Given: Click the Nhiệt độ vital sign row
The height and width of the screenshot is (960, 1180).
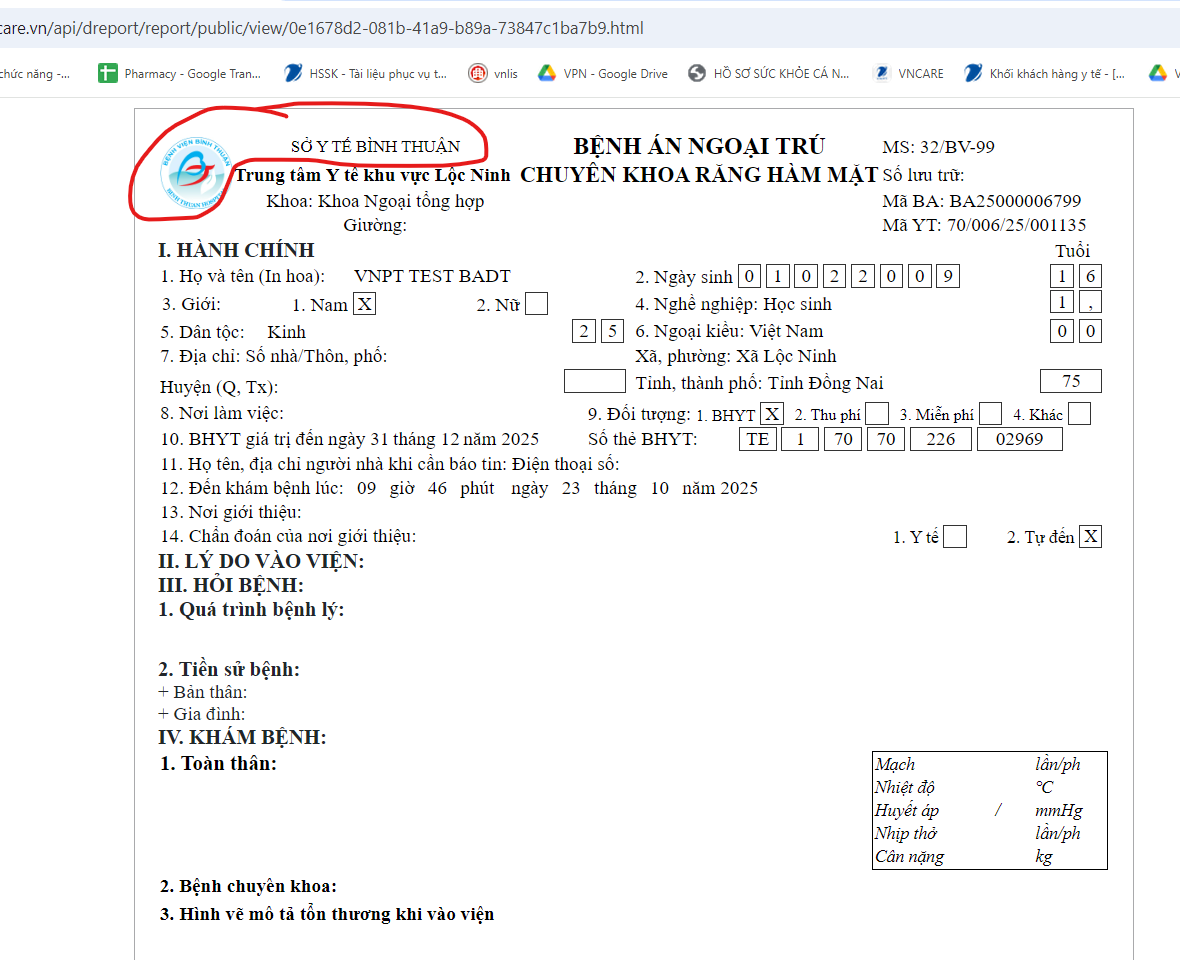Looking at the screenshot, I should [x=990, y=787].
